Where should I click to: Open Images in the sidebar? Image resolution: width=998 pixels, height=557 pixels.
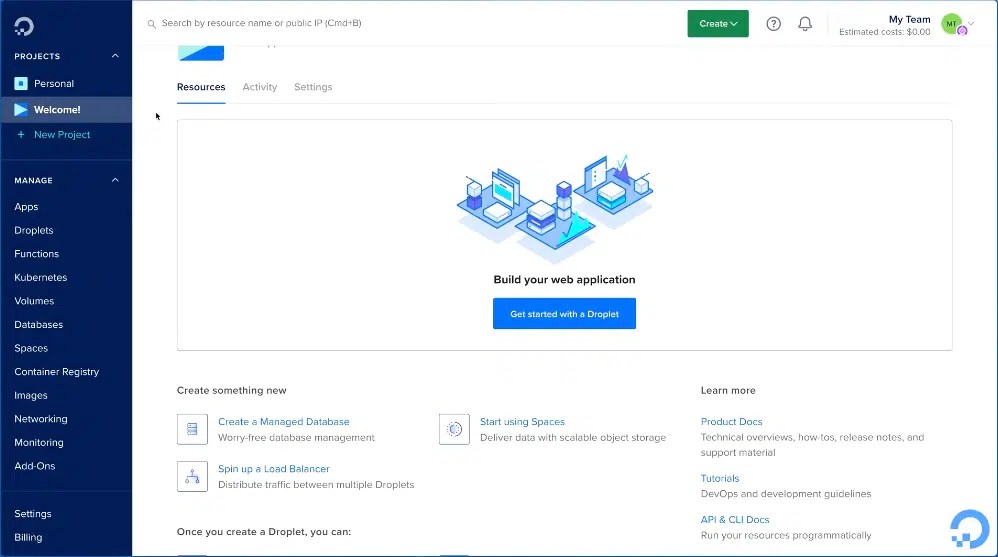(x=31, y=395)
